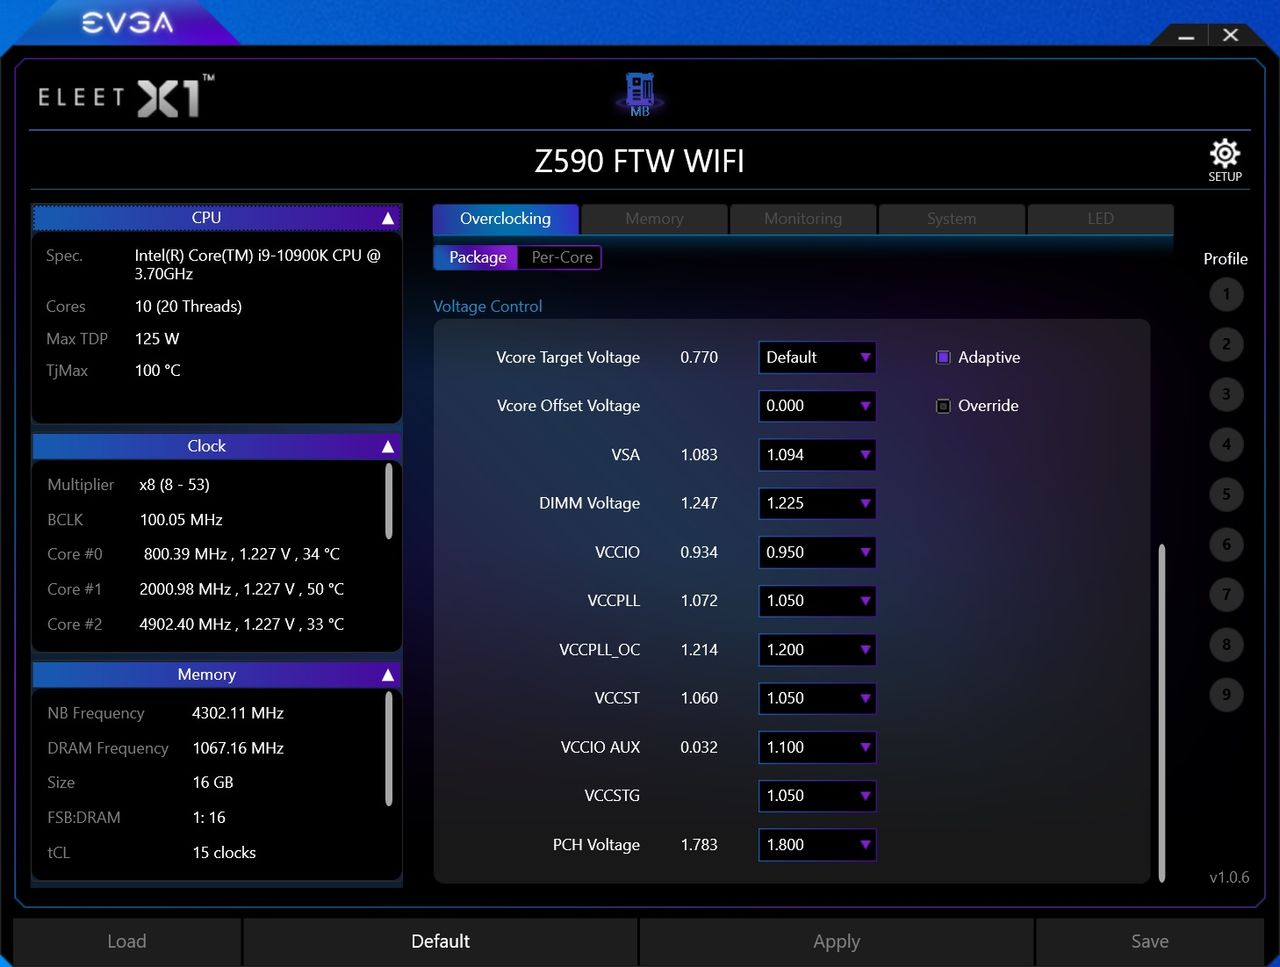Image resolution: width=1280 pixels, height=967 pixels.
Task: Switch to the Memory tab
Action: coord(654,219)
